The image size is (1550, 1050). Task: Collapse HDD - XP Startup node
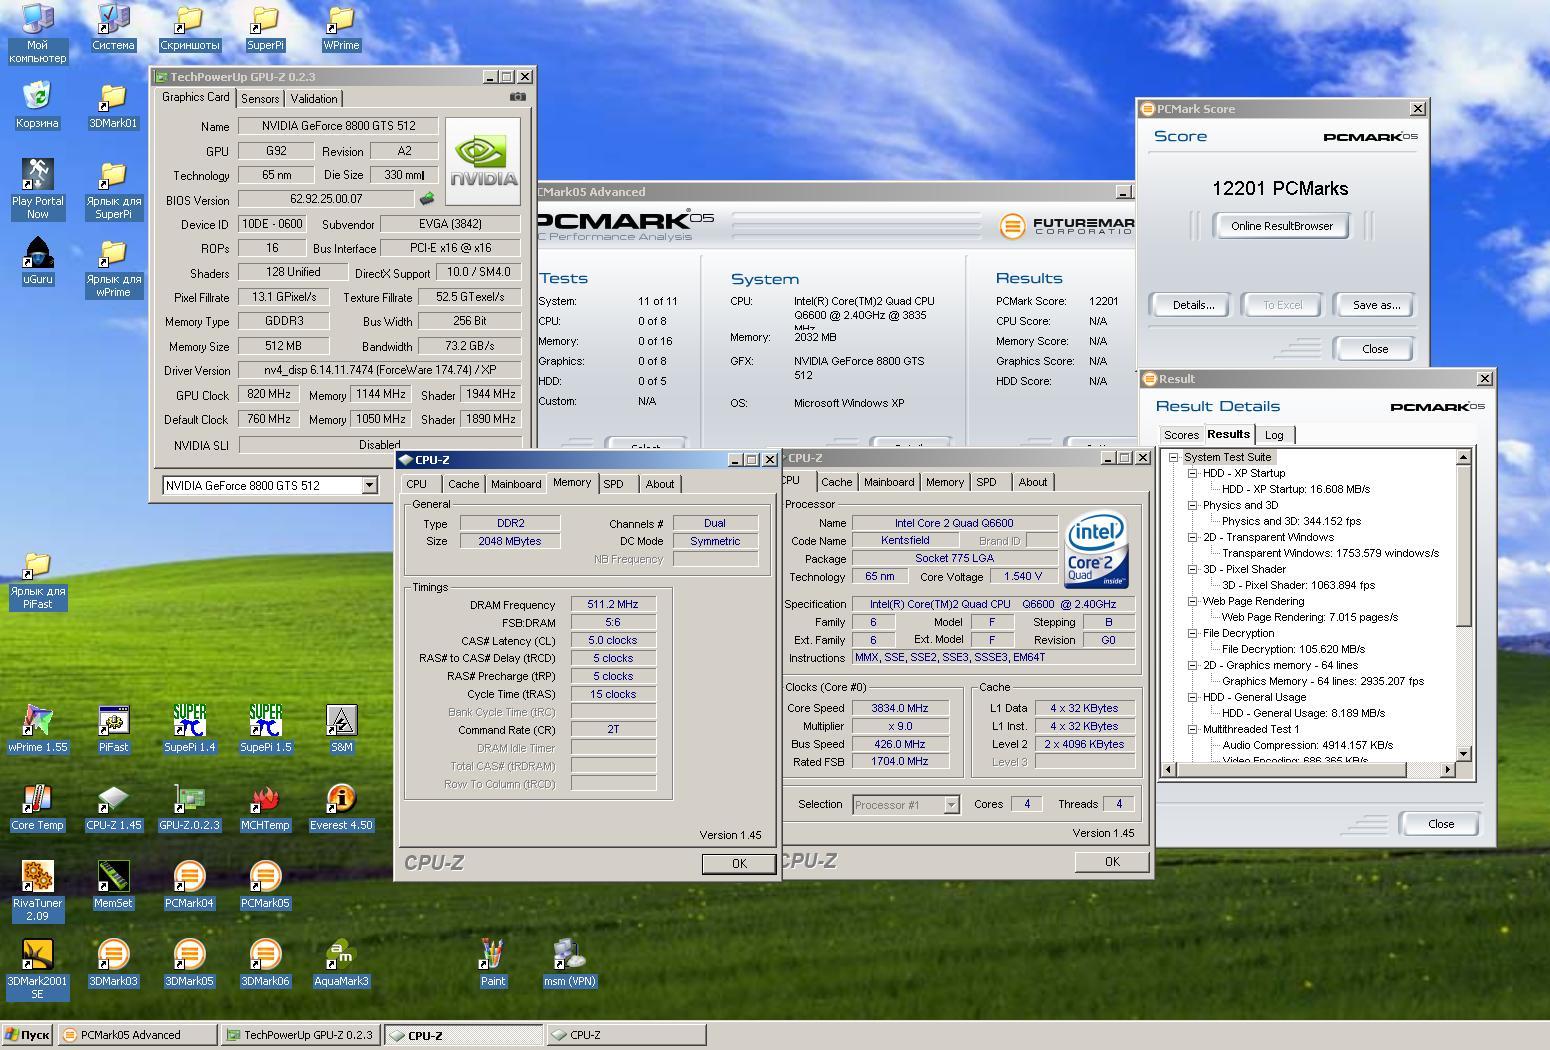tap(1192, 473)
